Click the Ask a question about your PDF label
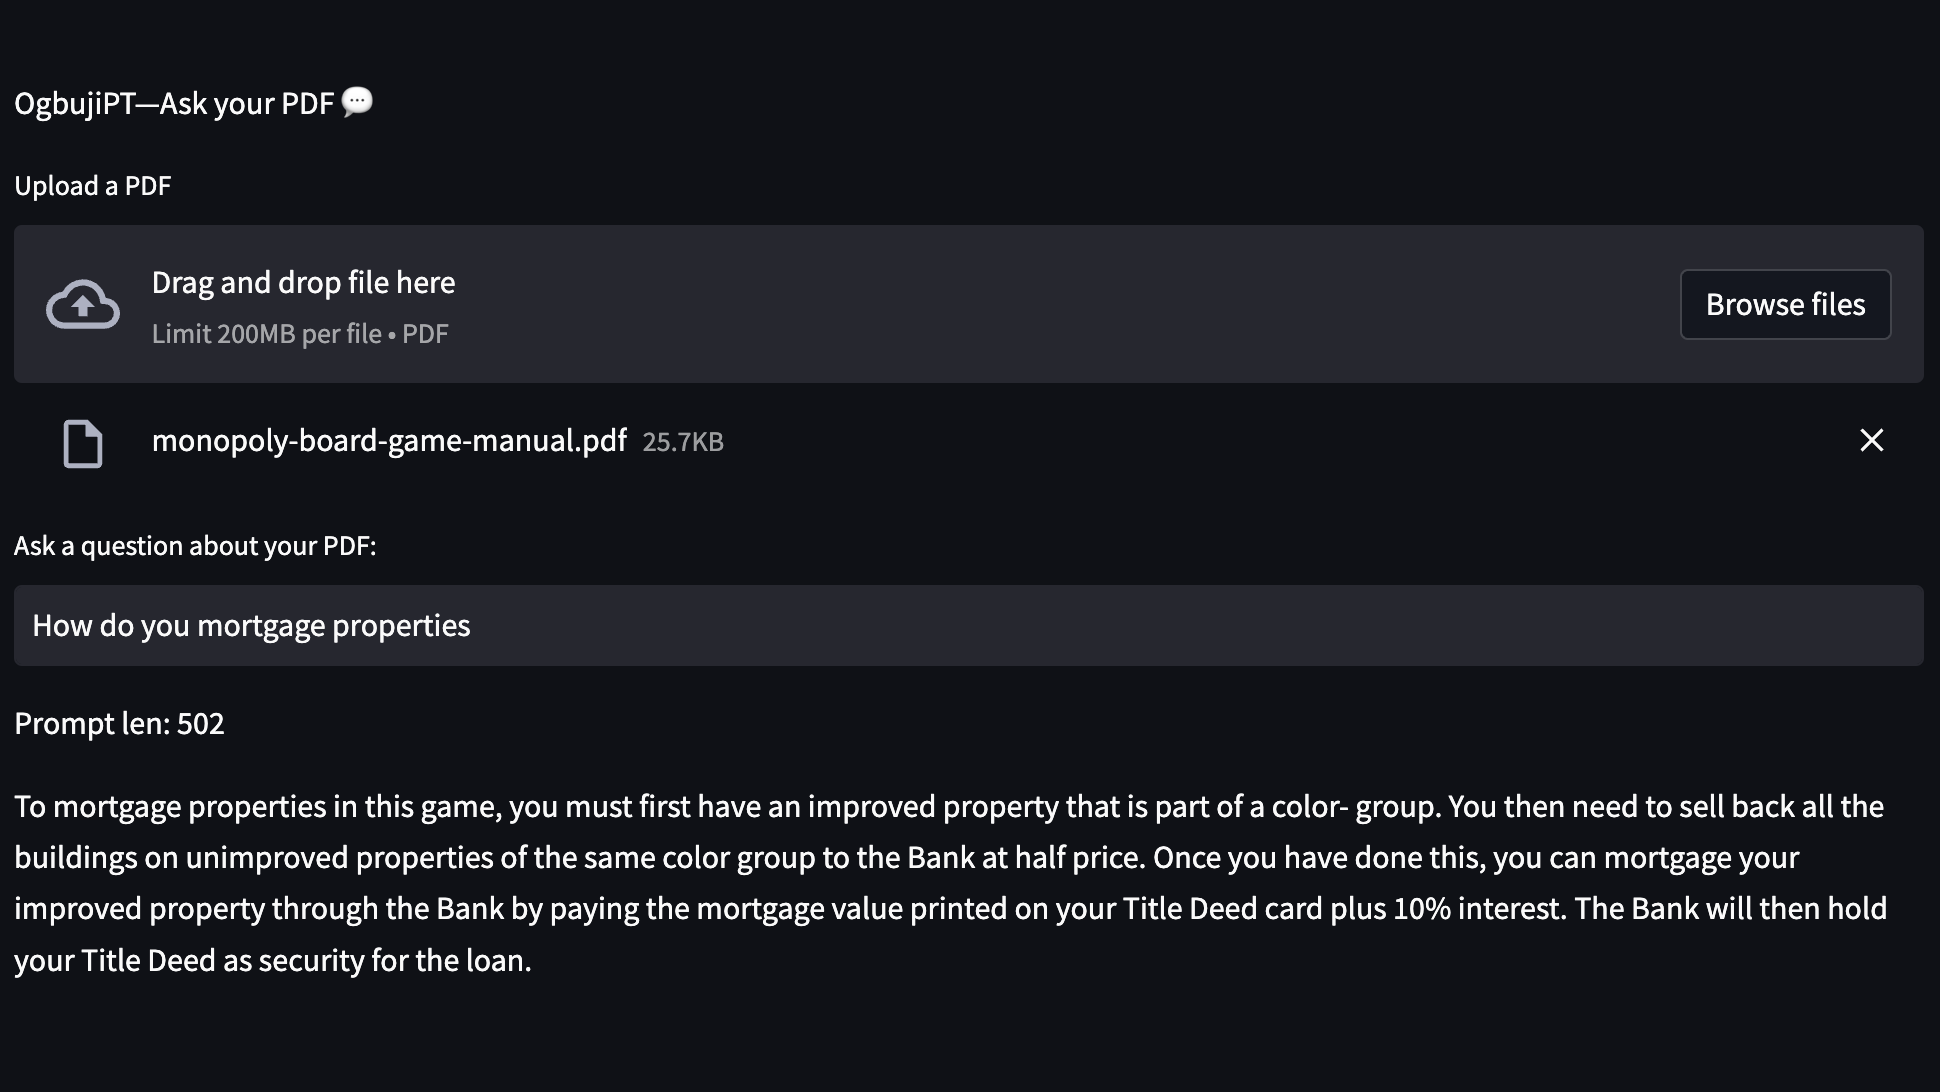Image resolution: width=1940 pixels, height=1092 pixels. (195, 546)
